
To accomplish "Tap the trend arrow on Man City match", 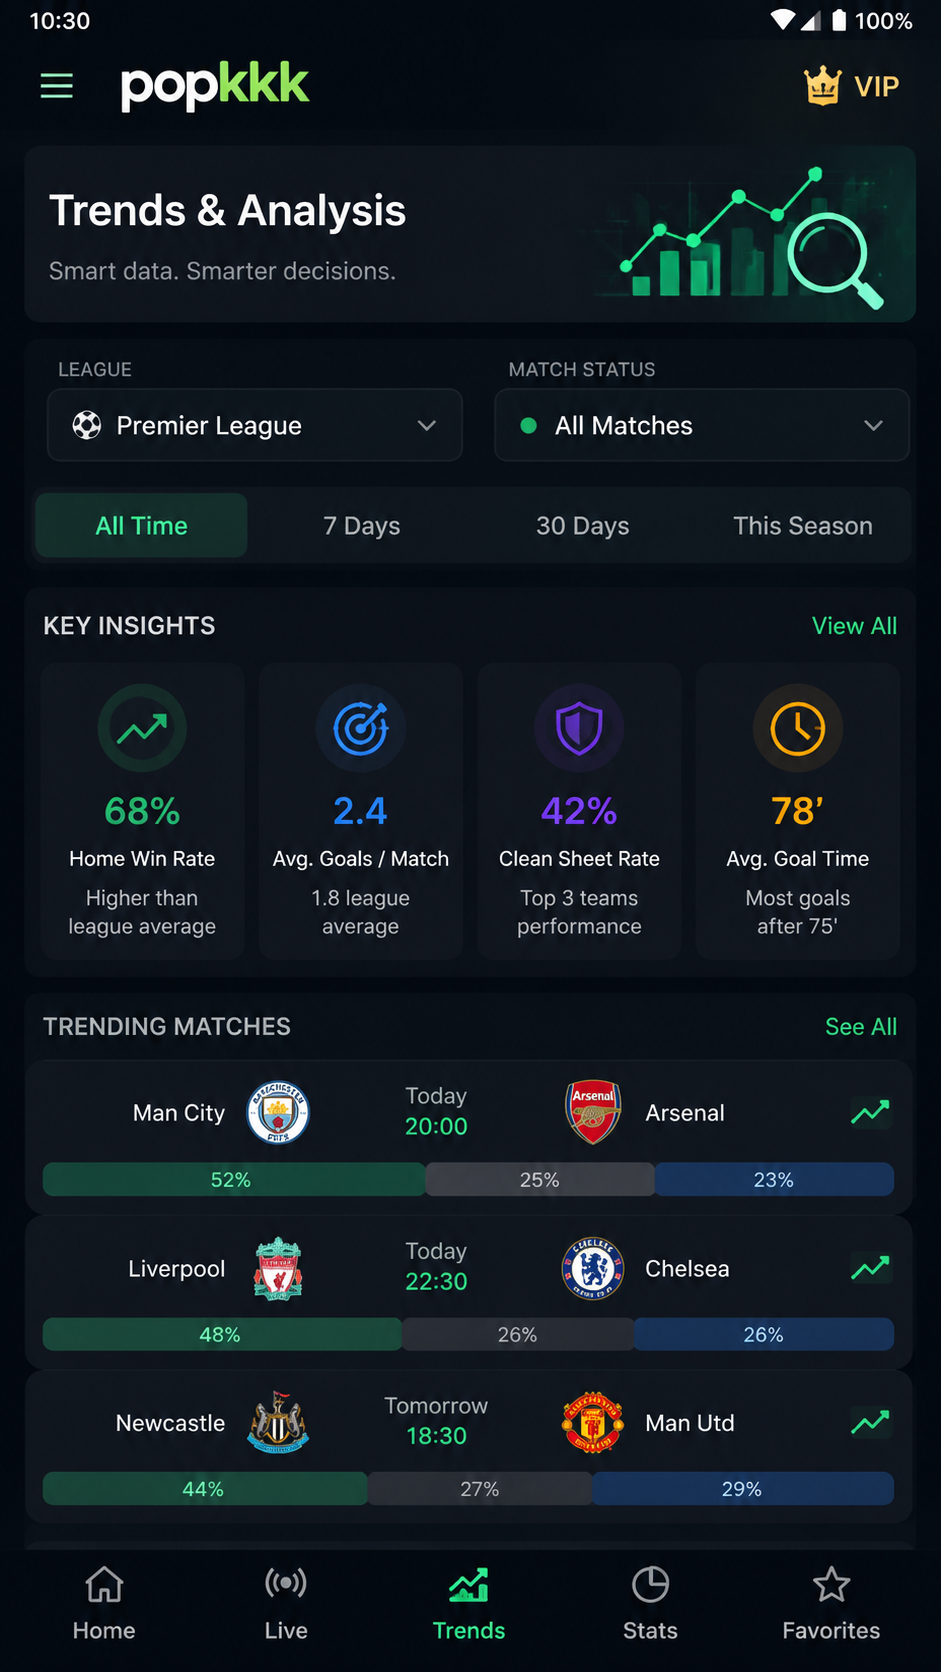I will click(870, 1112).
